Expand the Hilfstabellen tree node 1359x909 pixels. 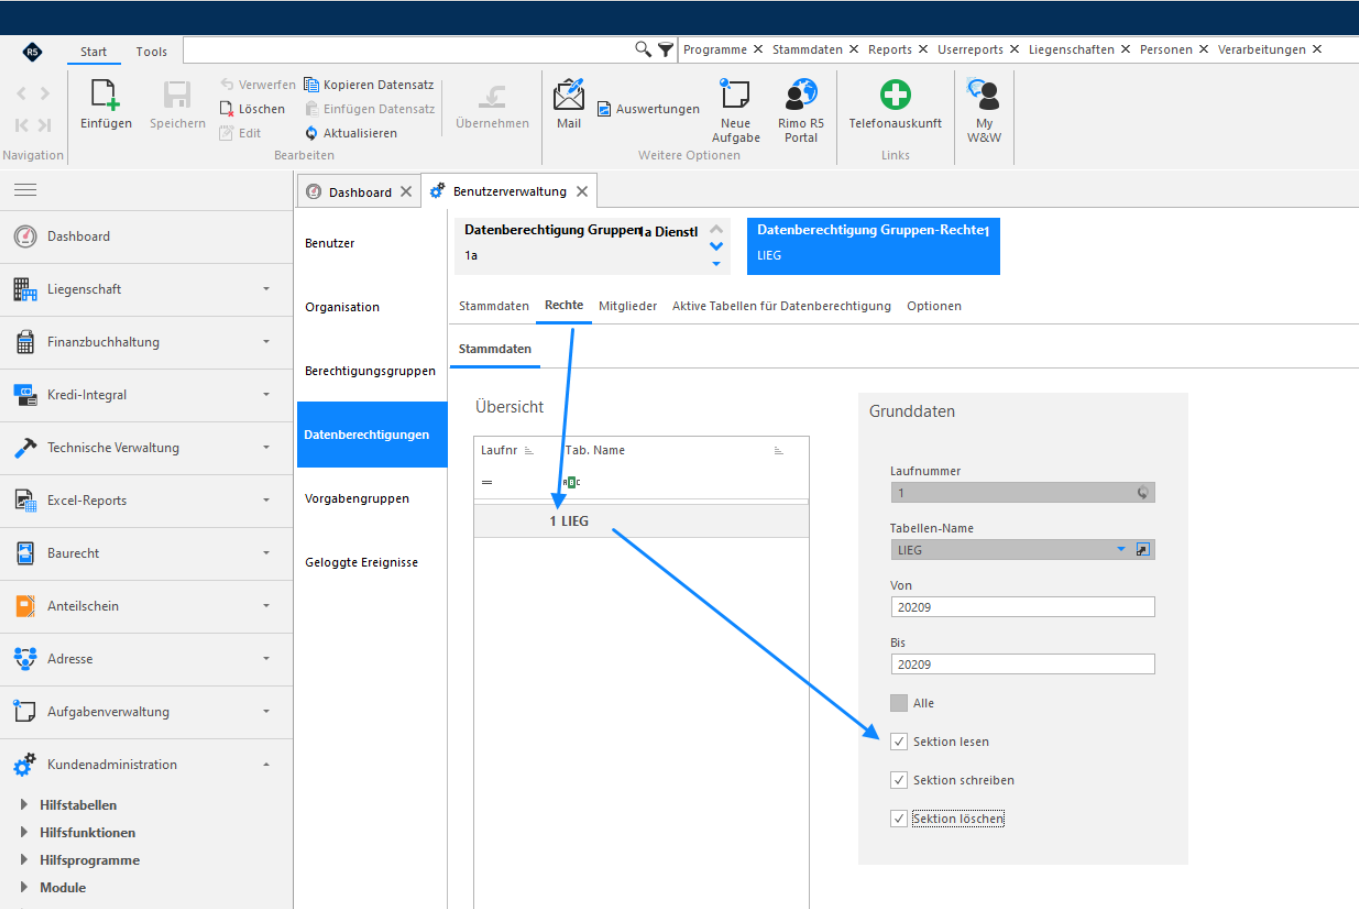pos(24,805)
